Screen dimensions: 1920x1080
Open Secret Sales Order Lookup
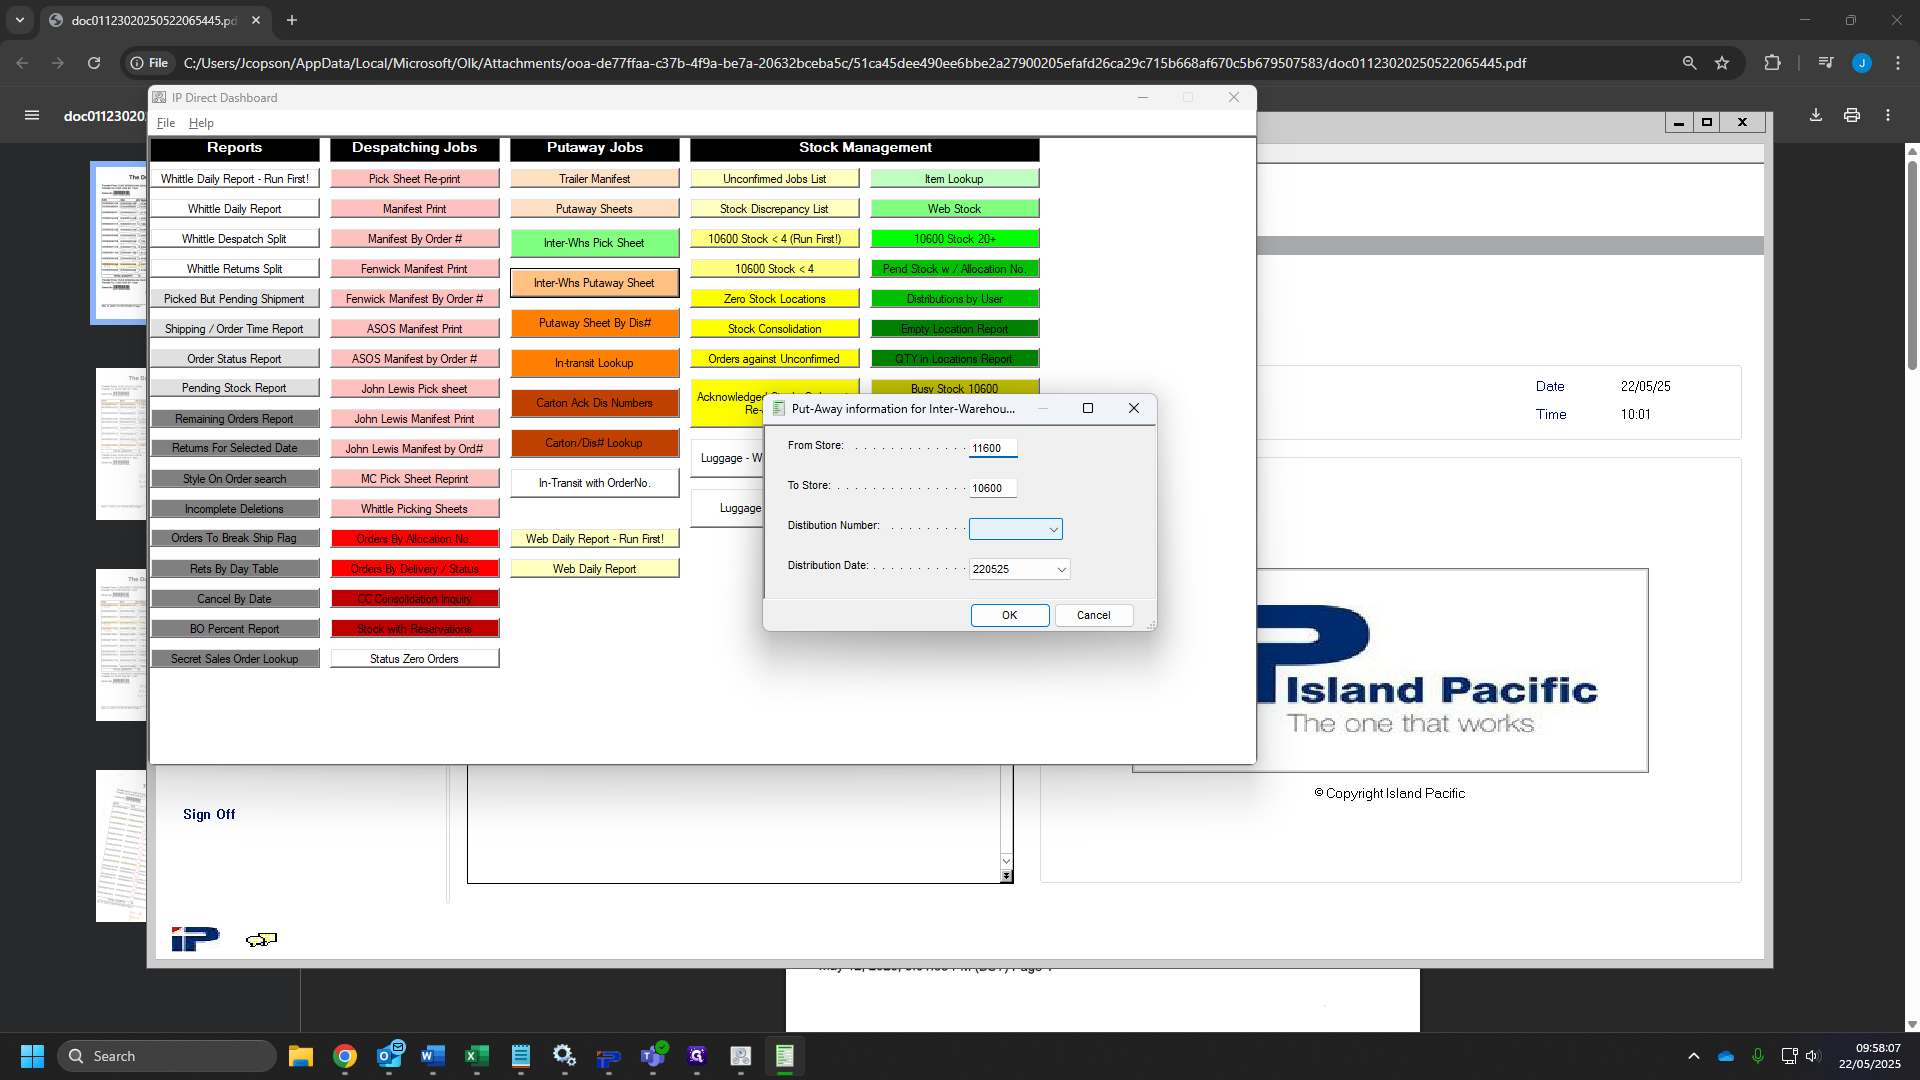tap(235, 659)
